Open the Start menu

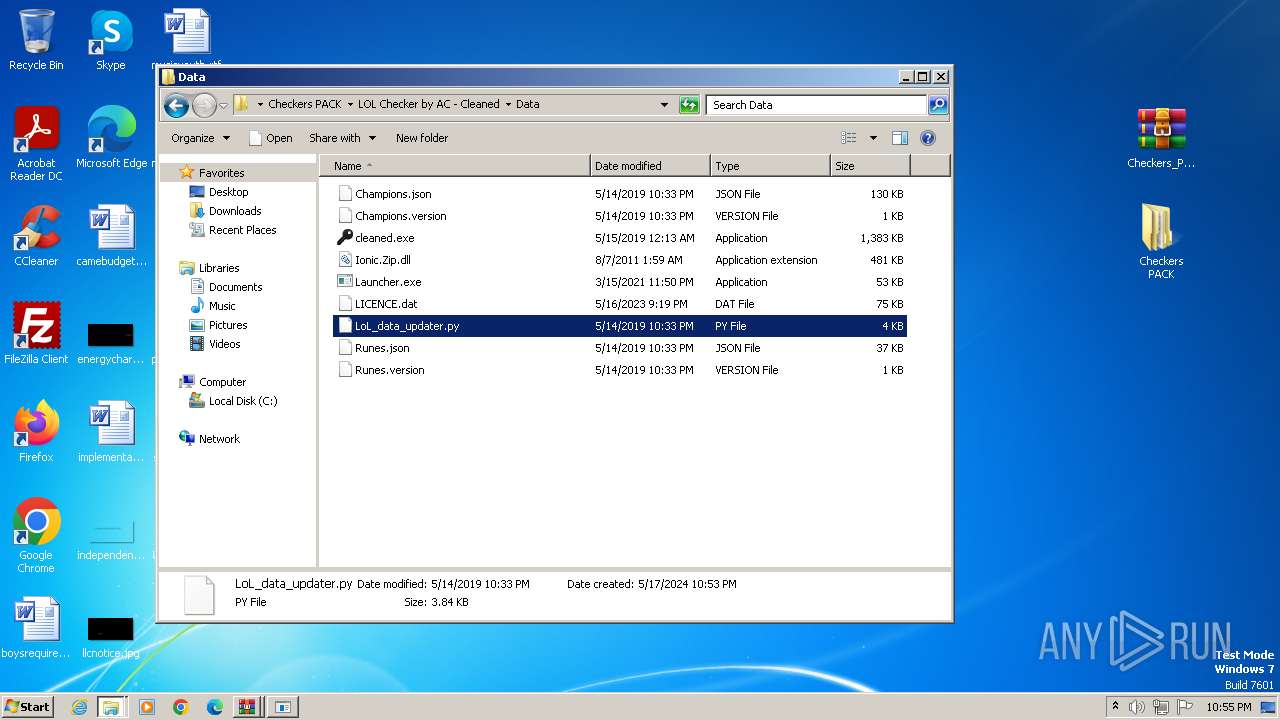(28, 706)
